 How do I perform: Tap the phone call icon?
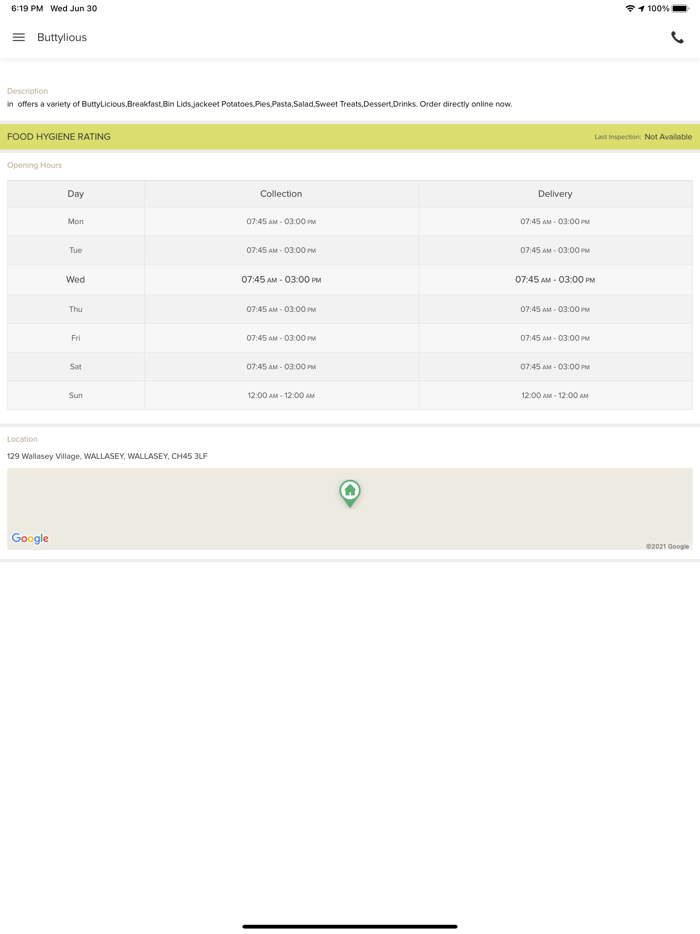click(x=677, y=37)
